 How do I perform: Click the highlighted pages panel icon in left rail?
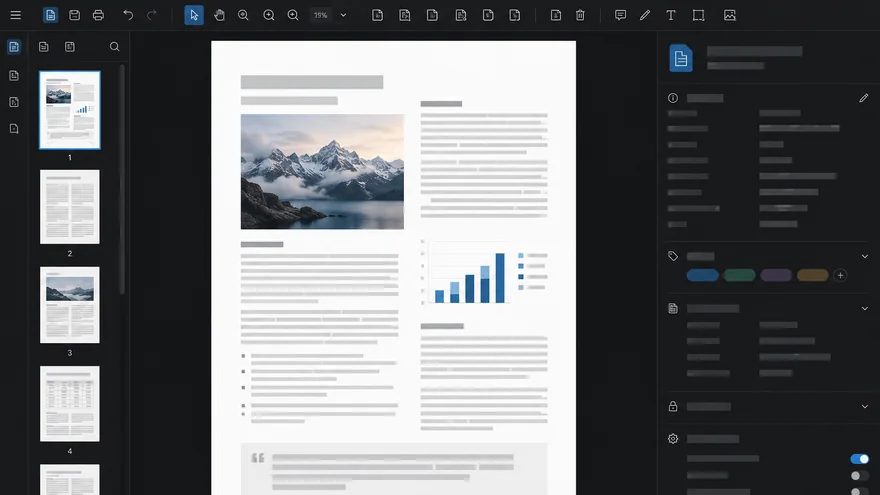(x=14, y=47)
